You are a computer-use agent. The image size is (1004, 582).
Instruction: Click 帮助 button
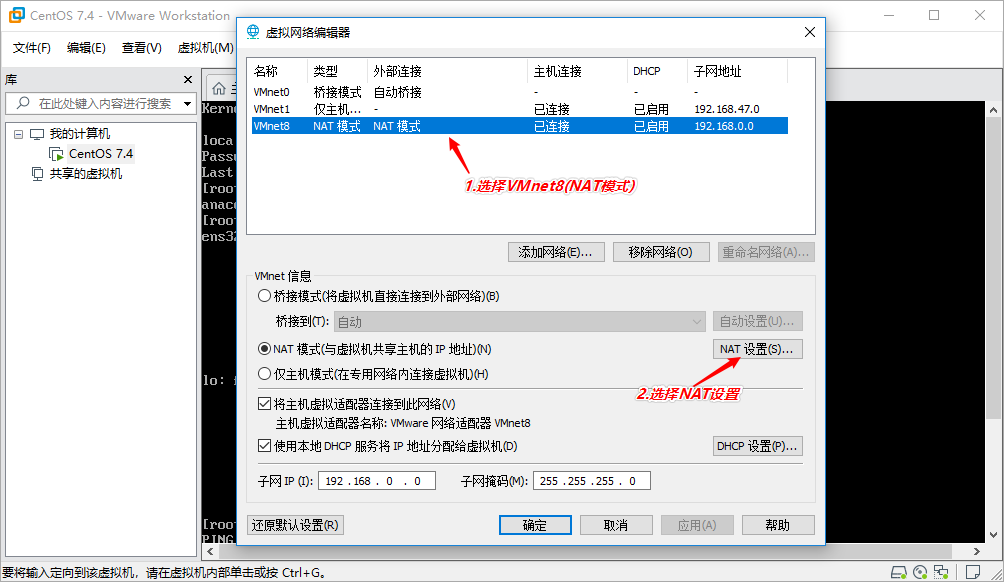(x=778, y=525)
